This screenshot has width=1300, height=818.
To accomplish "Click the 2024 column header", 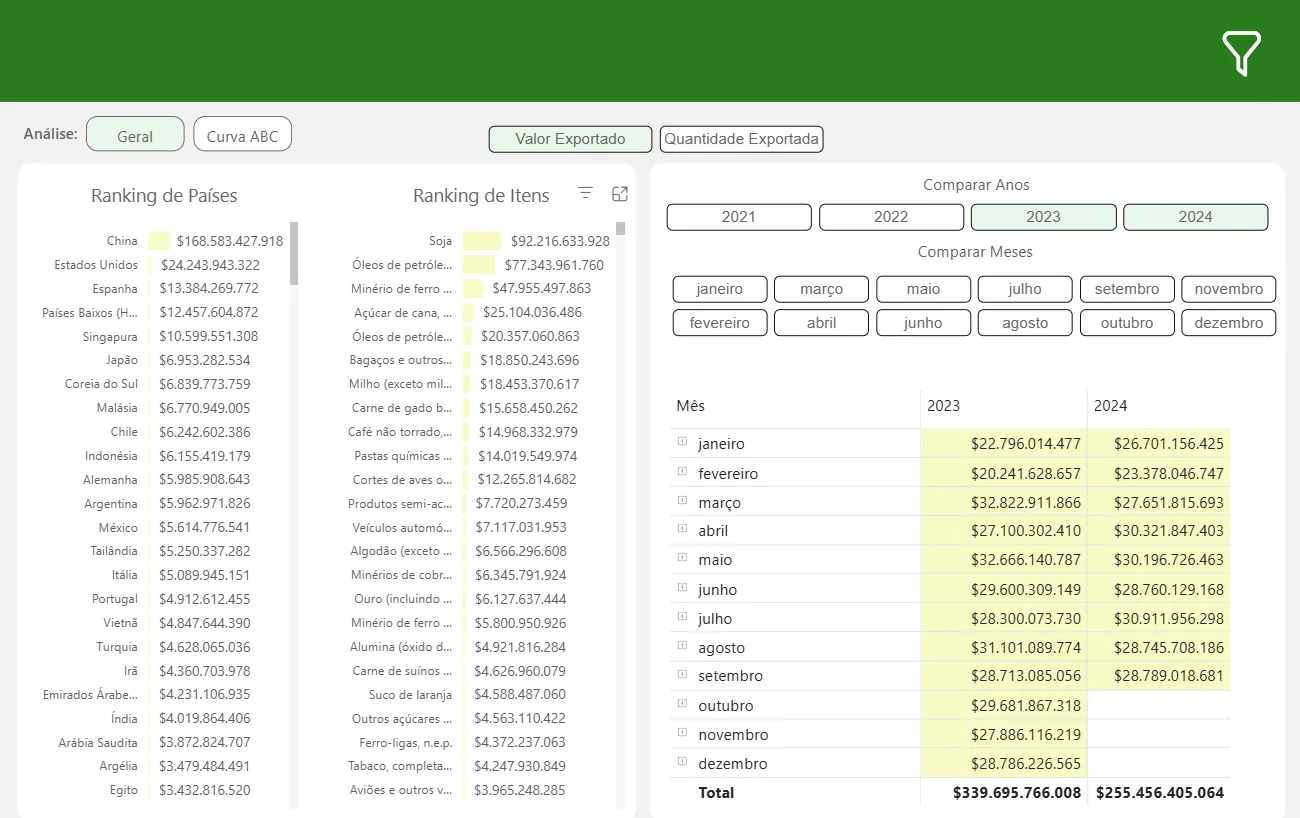I will point(1110,405).
